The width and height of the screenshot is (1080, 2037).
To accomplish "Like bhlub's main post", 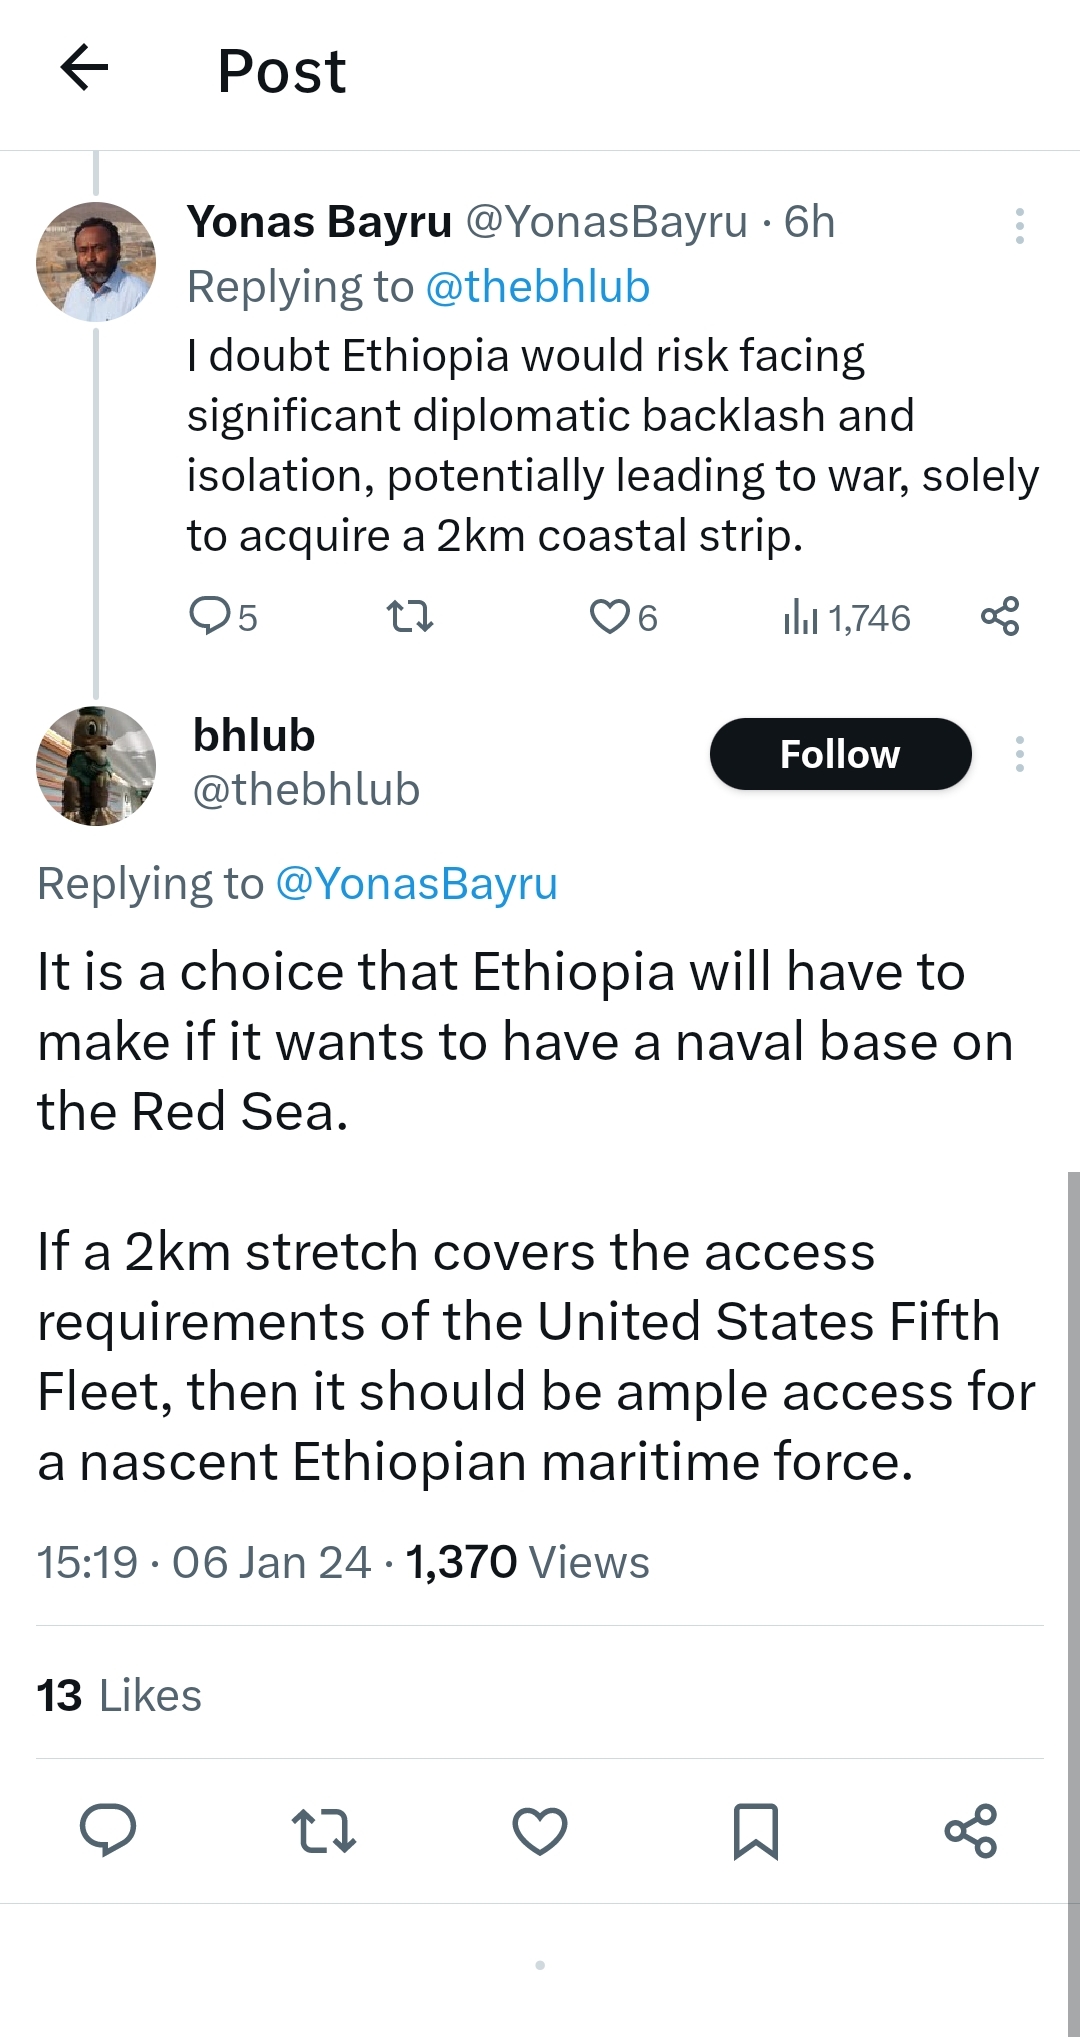I will pyautogui.click(x=540, y=1830).
